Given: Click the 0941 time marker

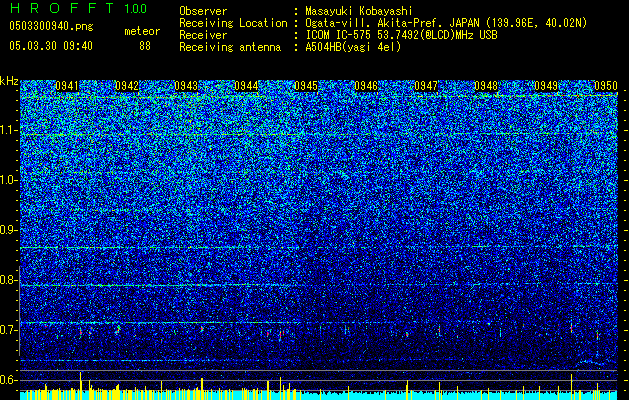Looking at the screenshot, I should [x=67, y=86].
